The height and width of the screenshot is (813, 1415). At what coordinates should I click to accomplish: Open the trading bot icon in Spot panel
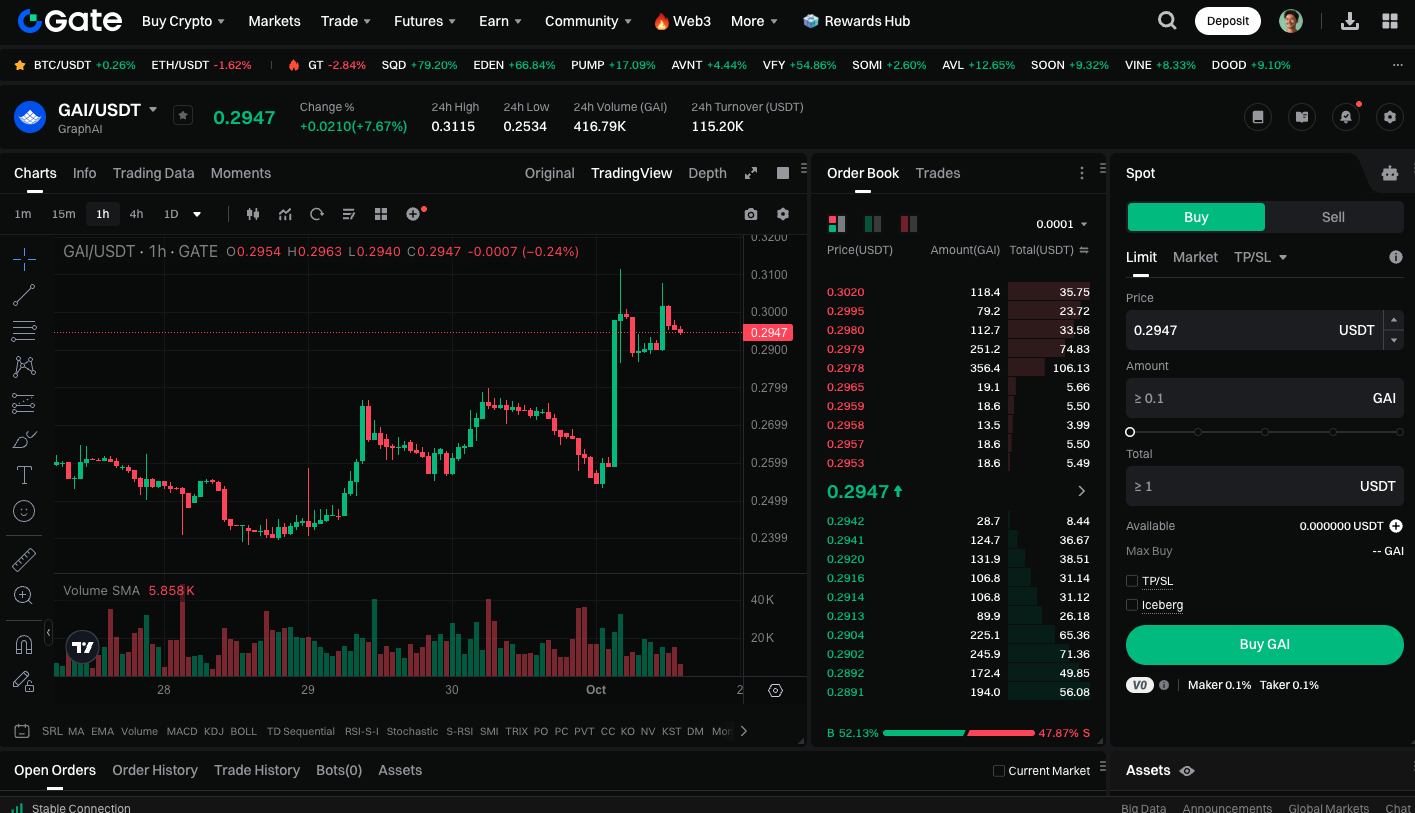pos(1390,173)
